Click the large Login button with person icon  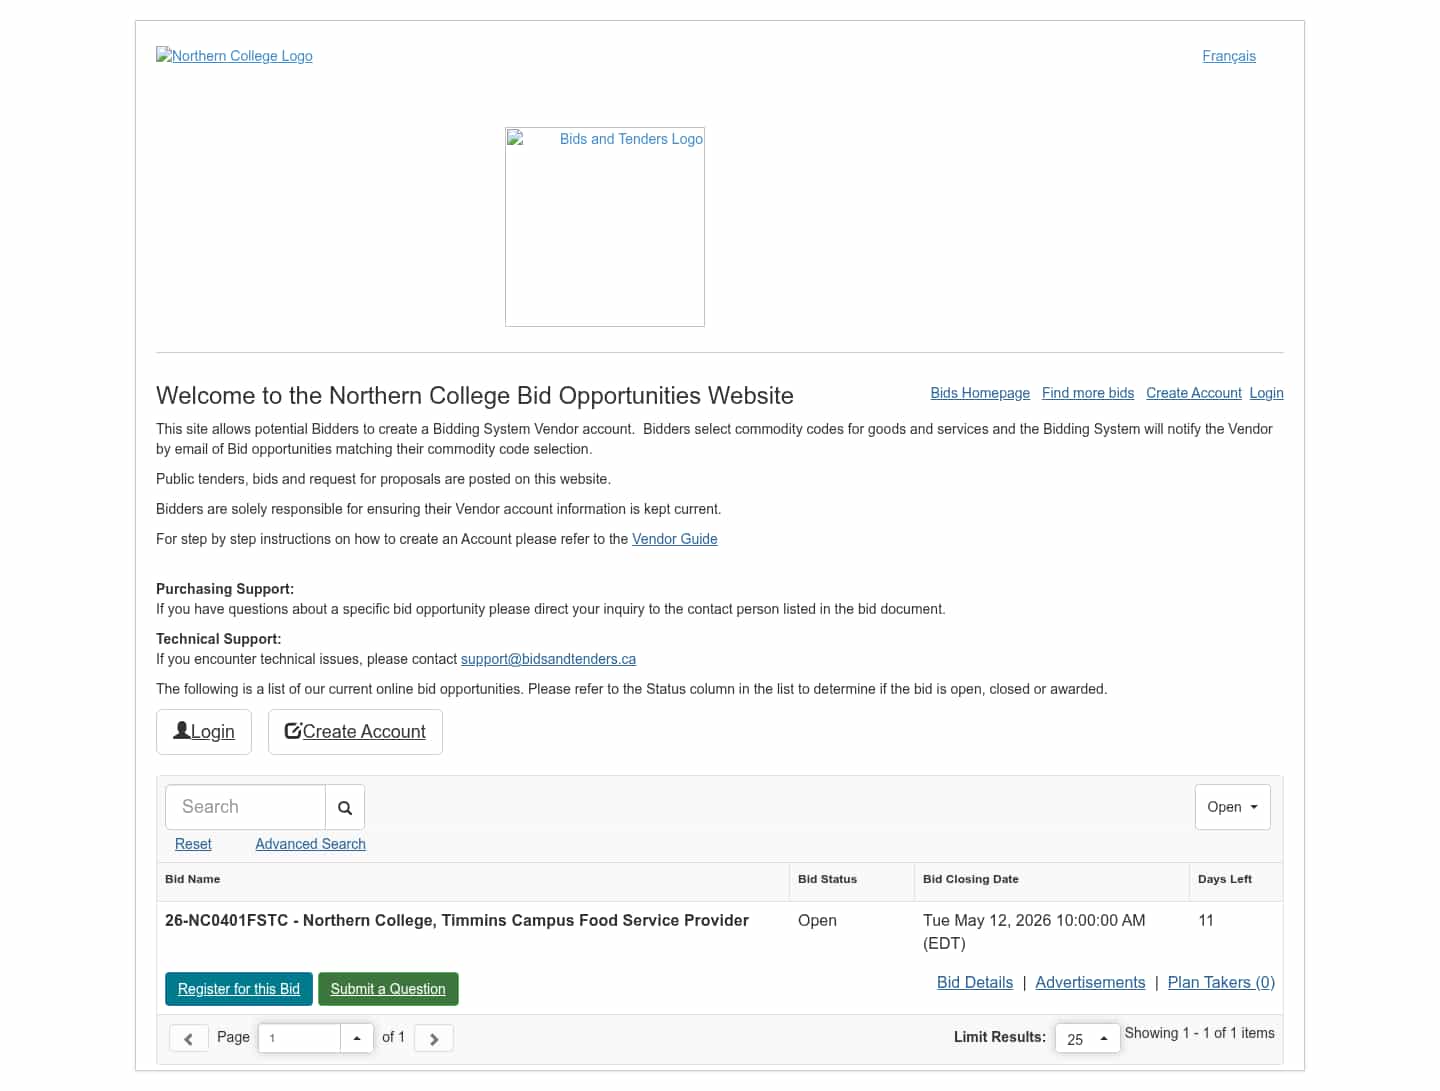coord(204,732)
